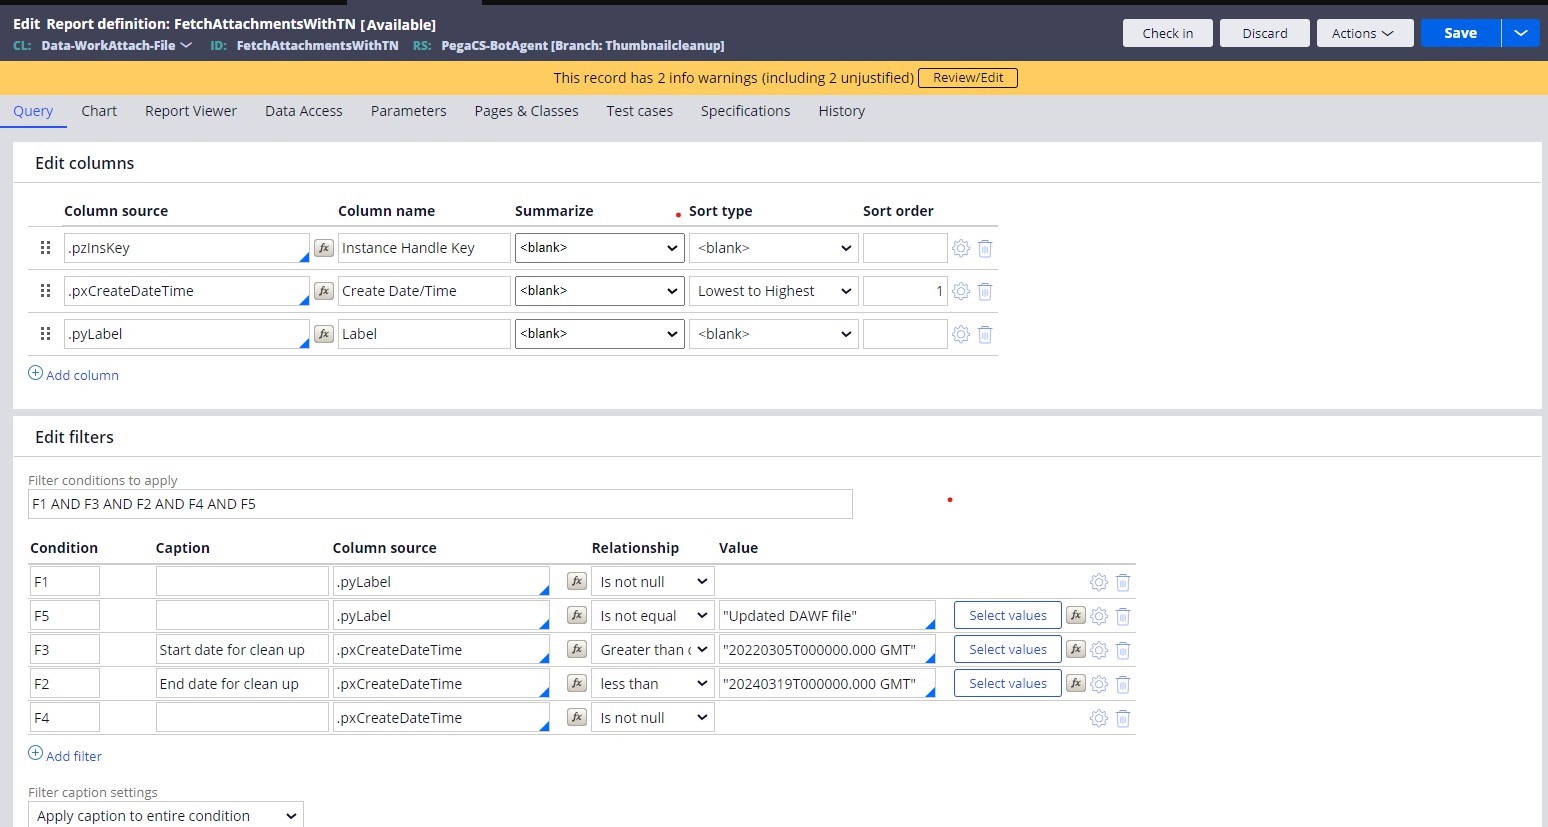Open Sort type dropdown showing Lowest to Highest
This screenshot has height=827, width=1548.
(774, 291)
